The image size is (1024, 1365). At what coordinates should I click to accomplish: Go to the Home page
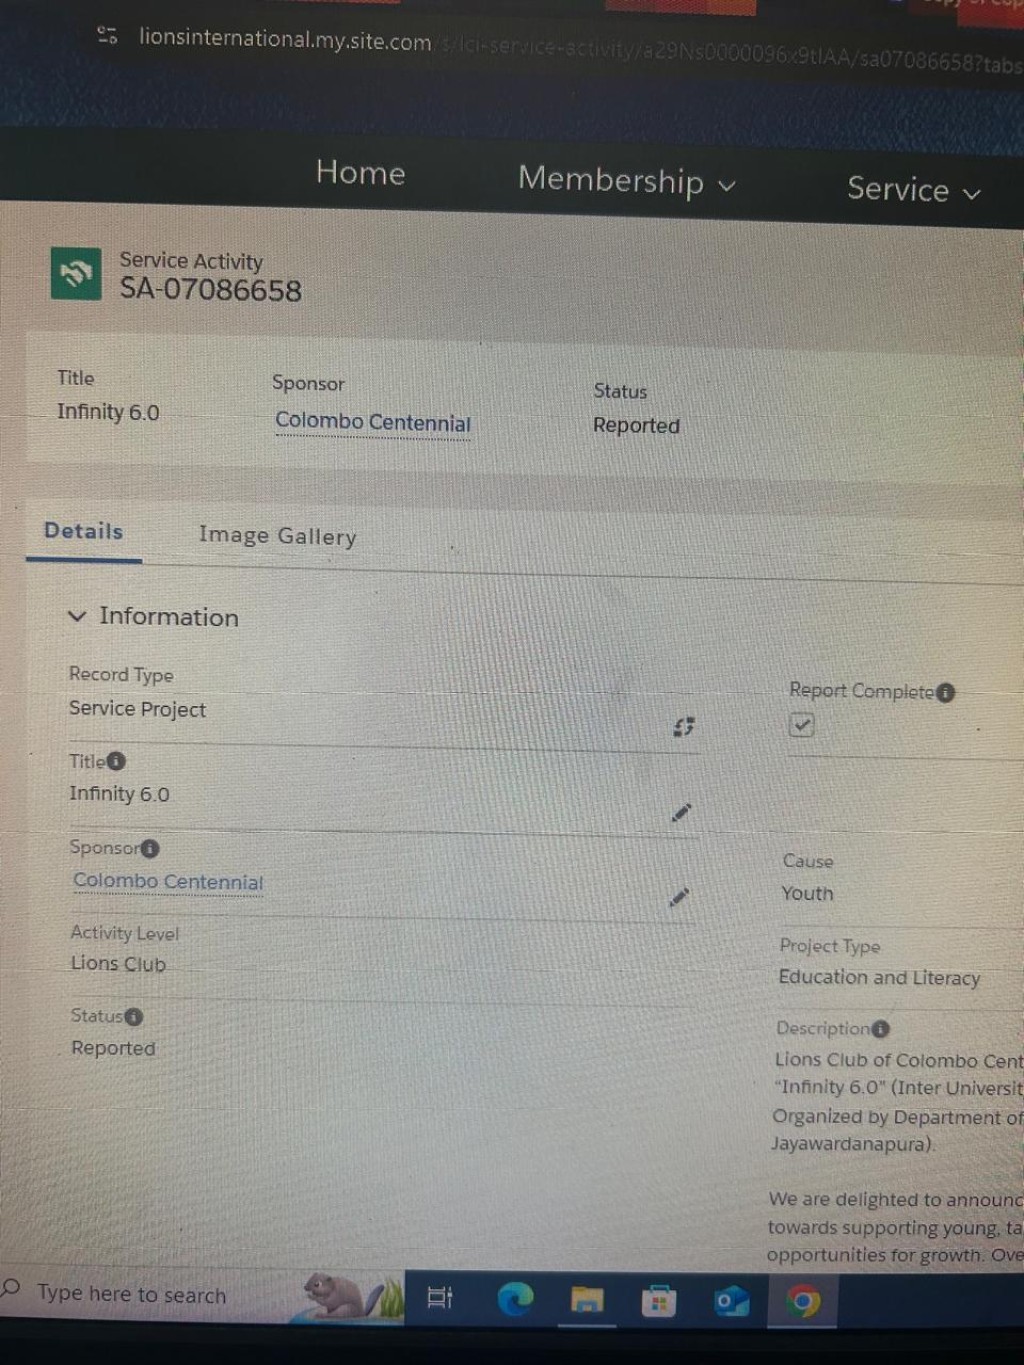(361, 172)
